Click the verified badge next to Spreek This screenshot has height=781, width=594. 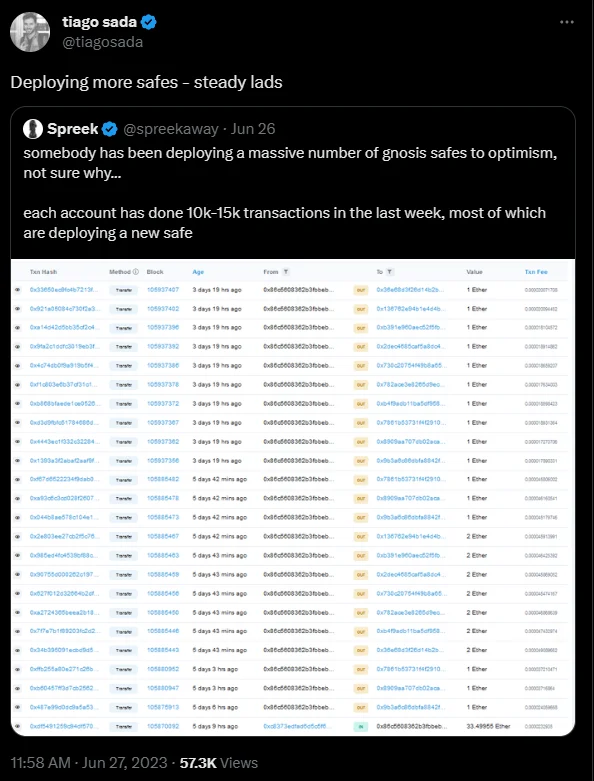click(110, 130)
